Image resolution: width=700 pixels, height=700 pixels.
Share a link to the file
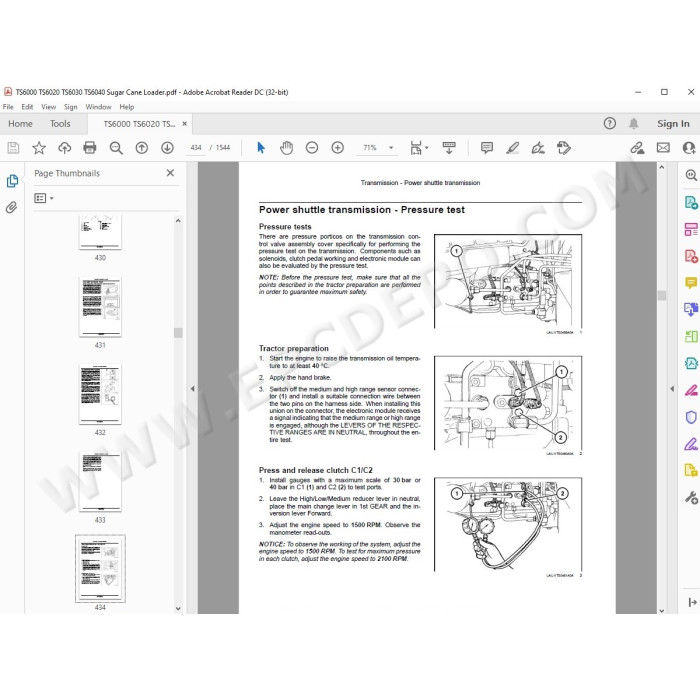pos(637,148)
